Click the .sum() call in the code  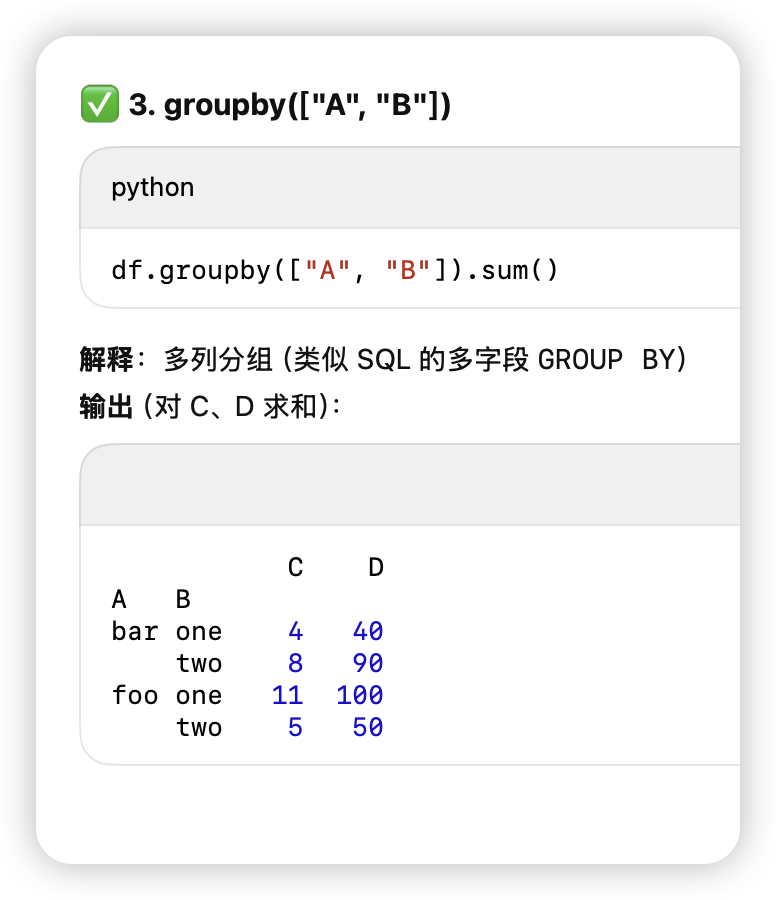[512, 270]
